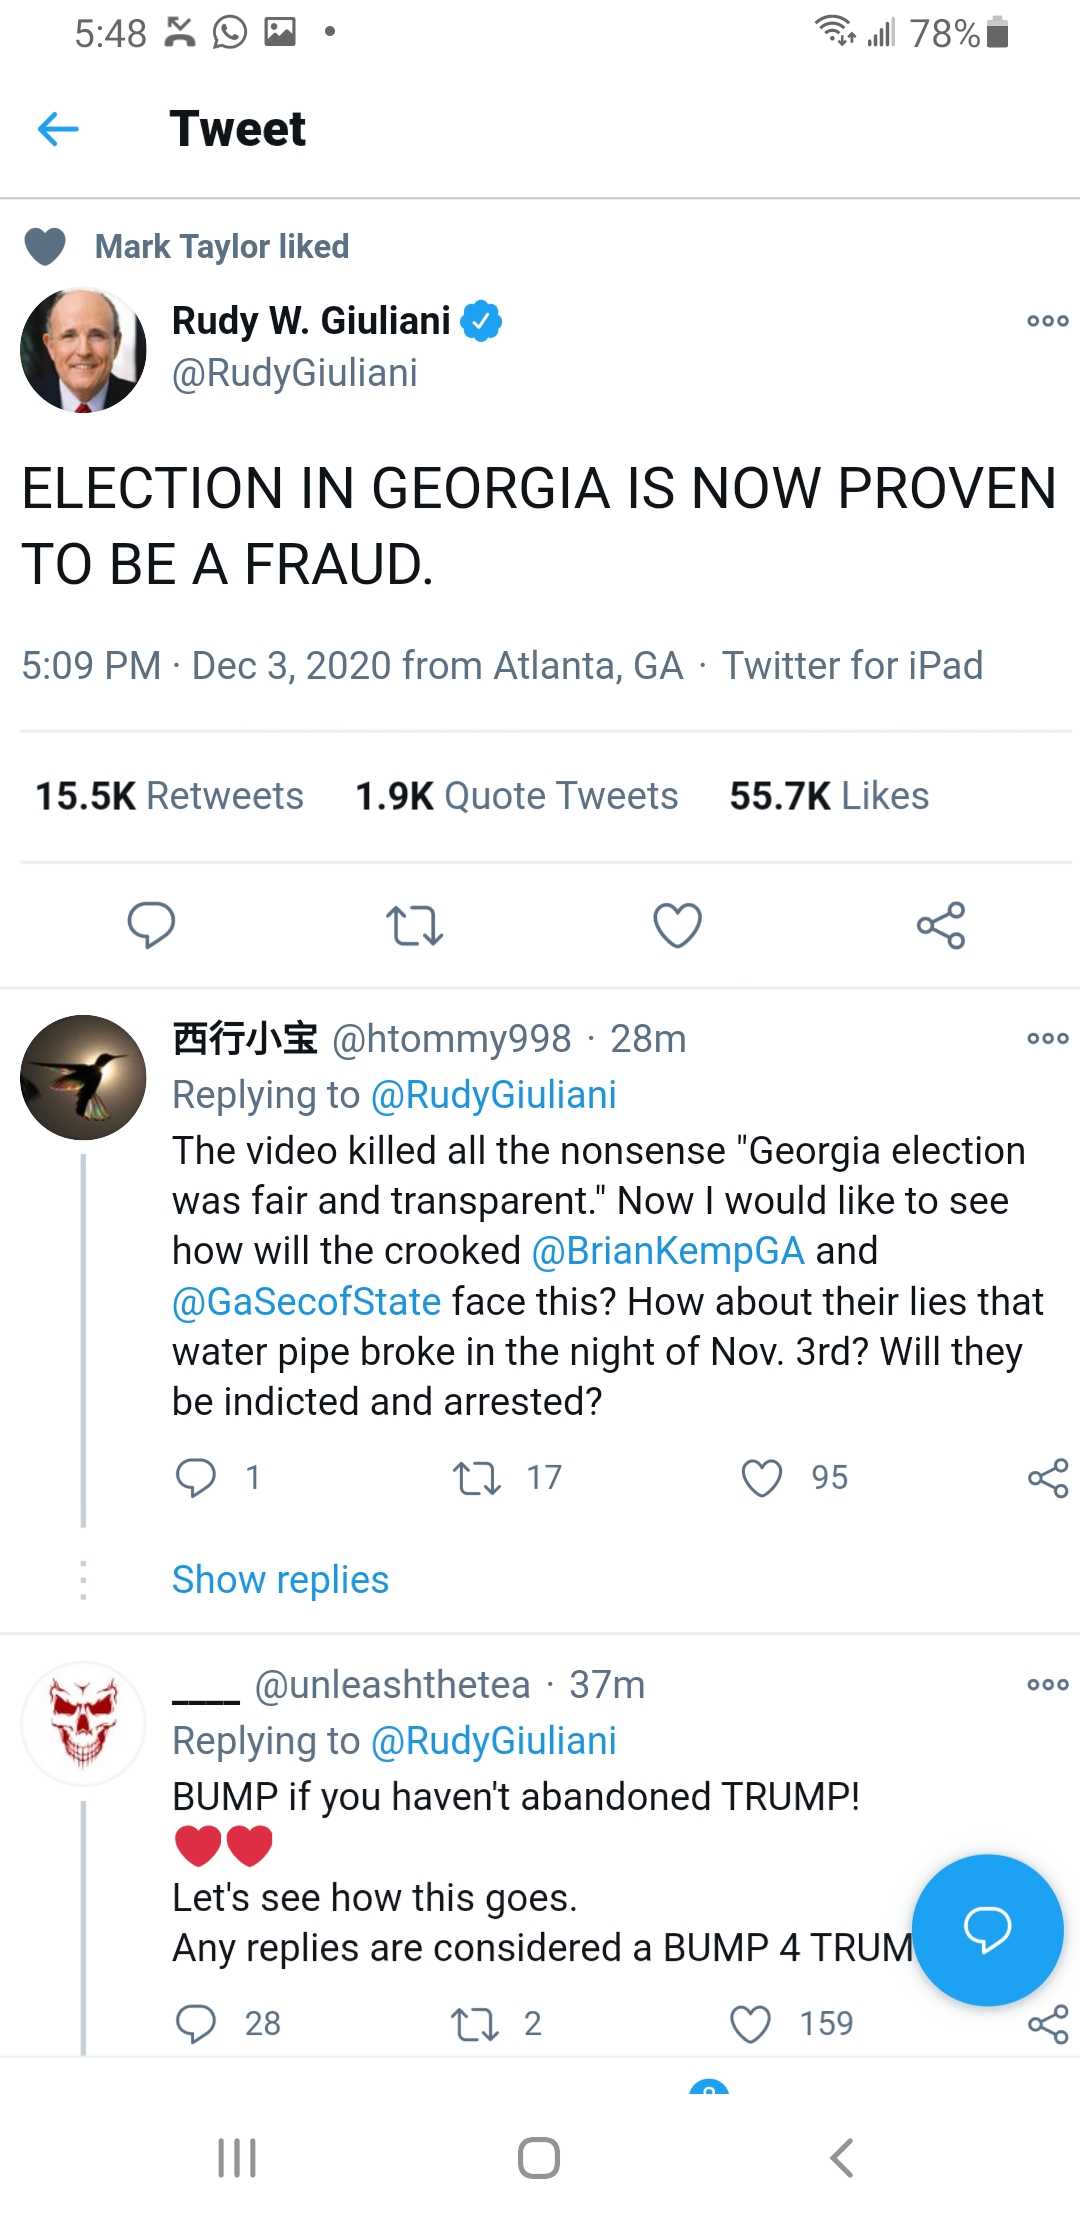1080x2220 pixels.
Task: Like the @unleashthetea reply
Action: click(750, 2023)
